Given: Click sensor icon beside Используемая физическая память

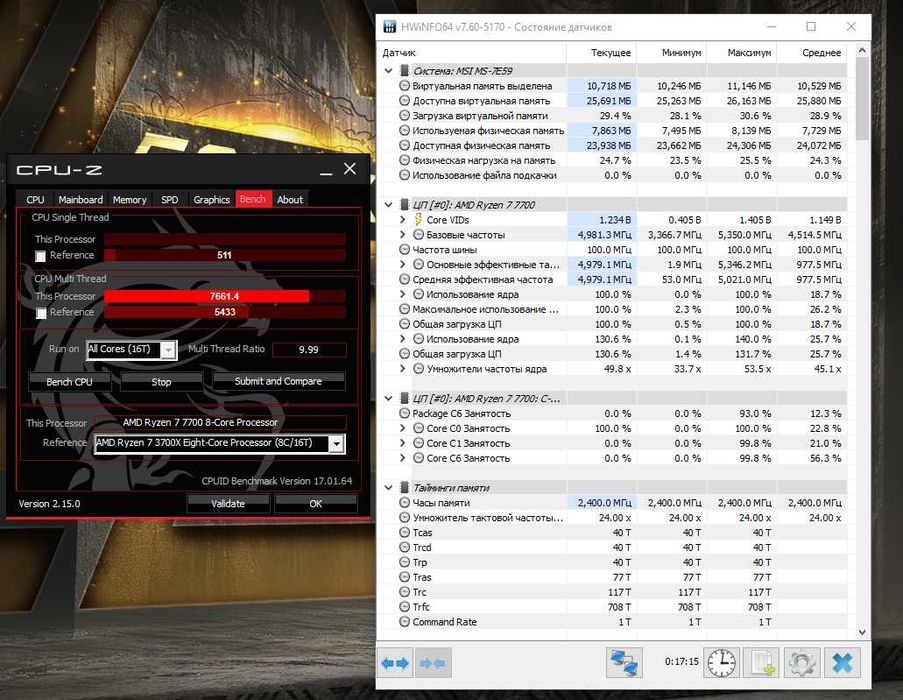Looking at the screenshot, I should coord(405,131).
